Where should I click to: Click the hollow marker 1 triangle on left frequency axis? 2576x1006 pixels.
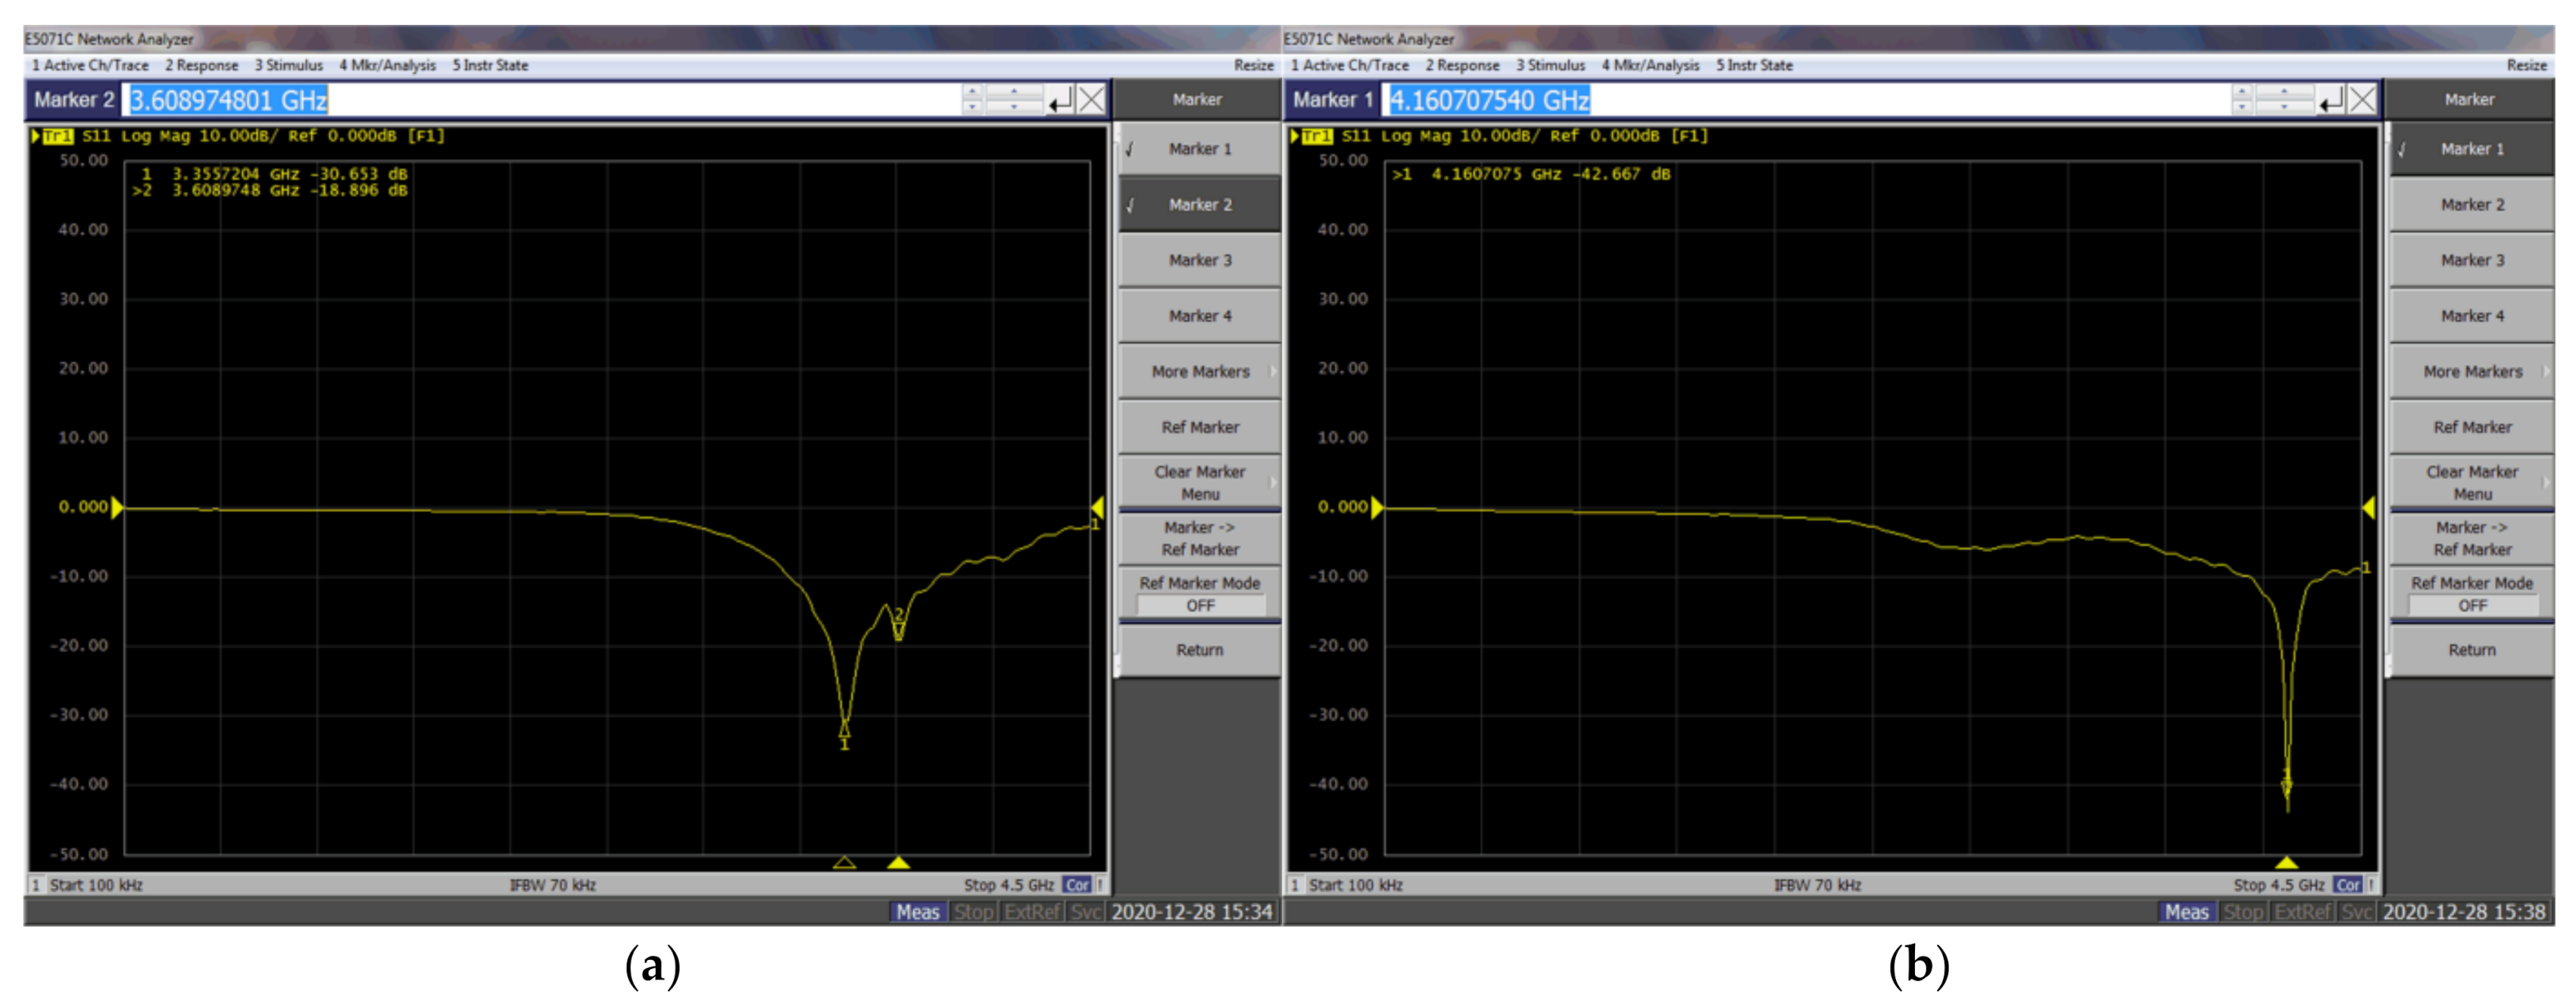click(x=844, y=862)
